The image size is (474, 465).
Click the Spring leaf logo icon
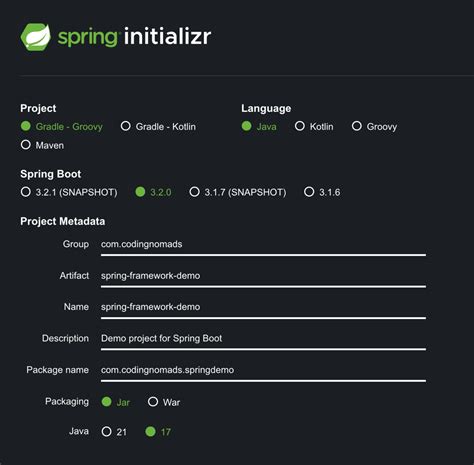coord(35,37)
